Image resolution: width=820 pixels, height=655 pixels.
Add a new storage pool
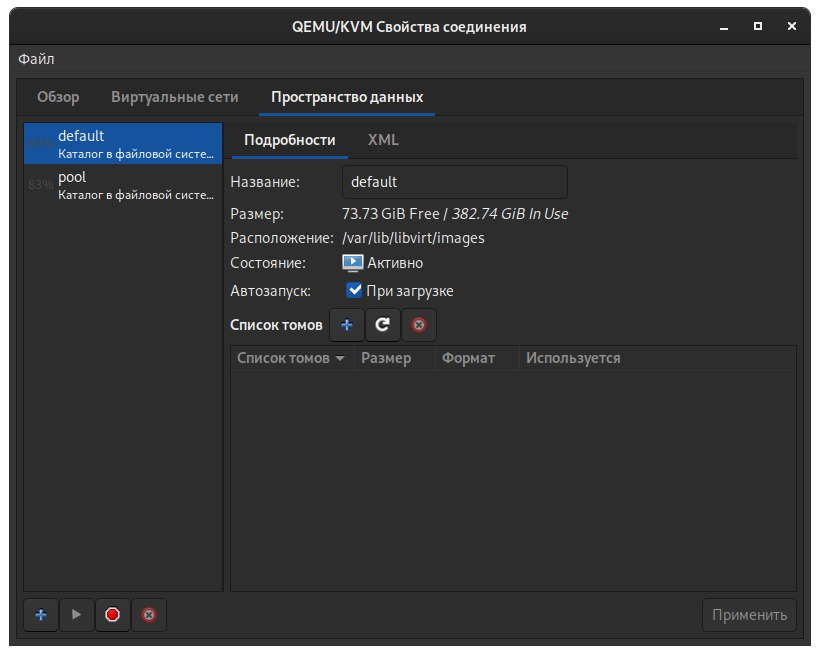point(41,615)
